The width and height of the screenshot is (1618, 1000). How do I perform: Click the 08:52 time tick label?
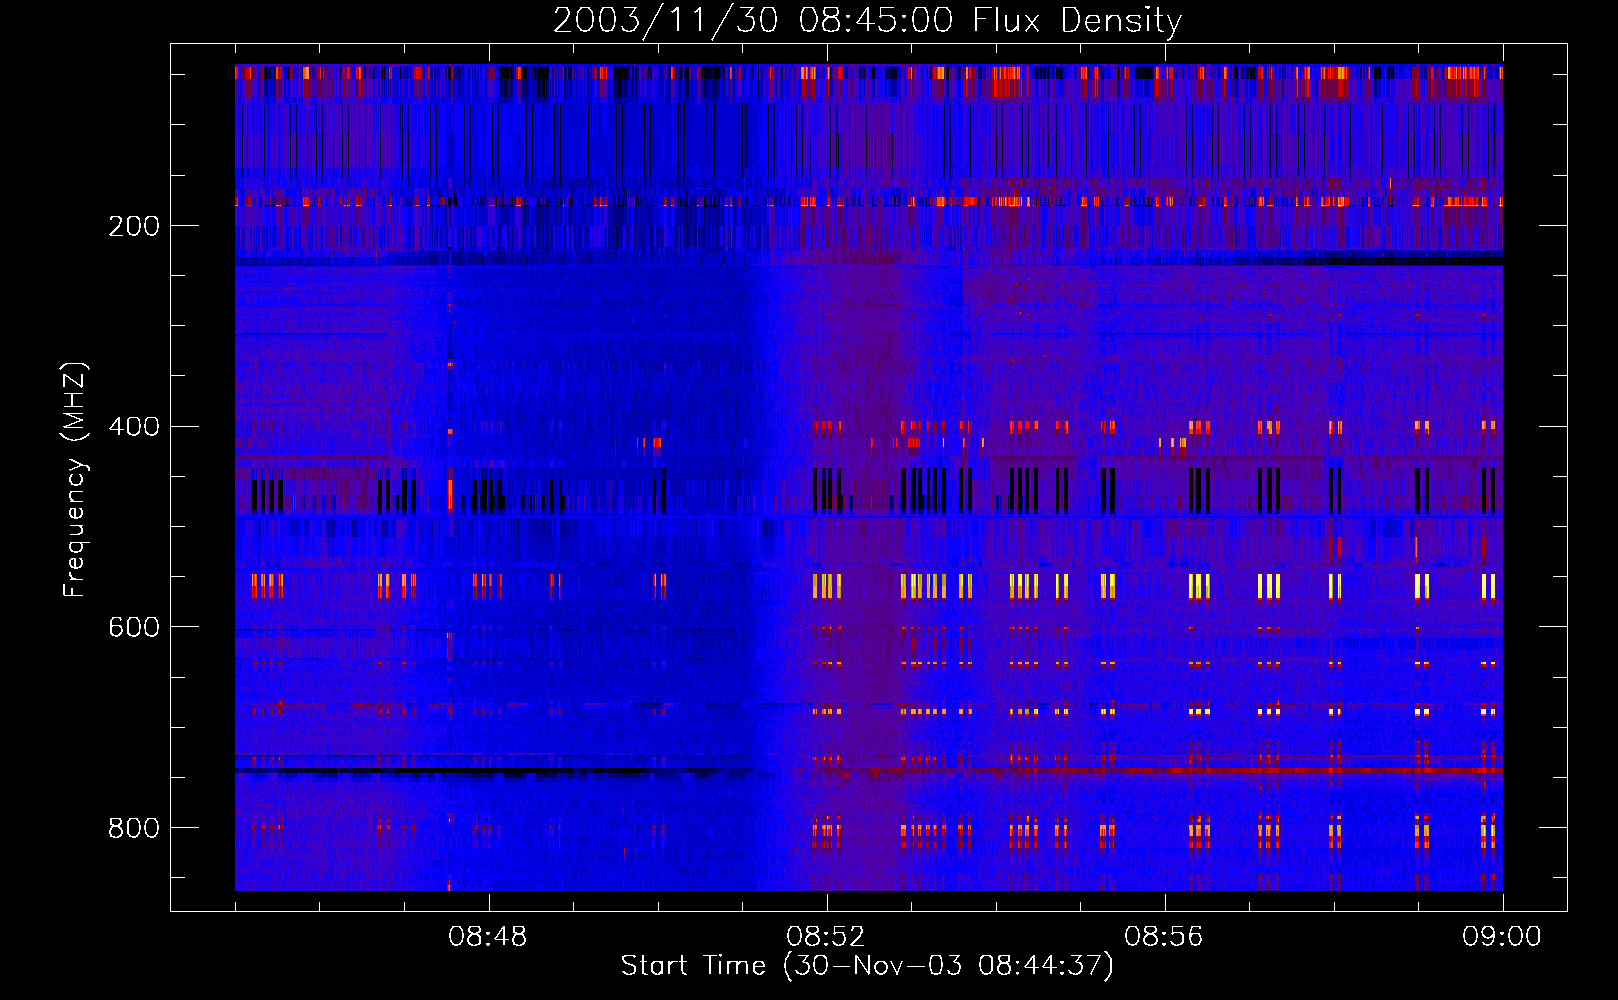(x=826, y=937)
